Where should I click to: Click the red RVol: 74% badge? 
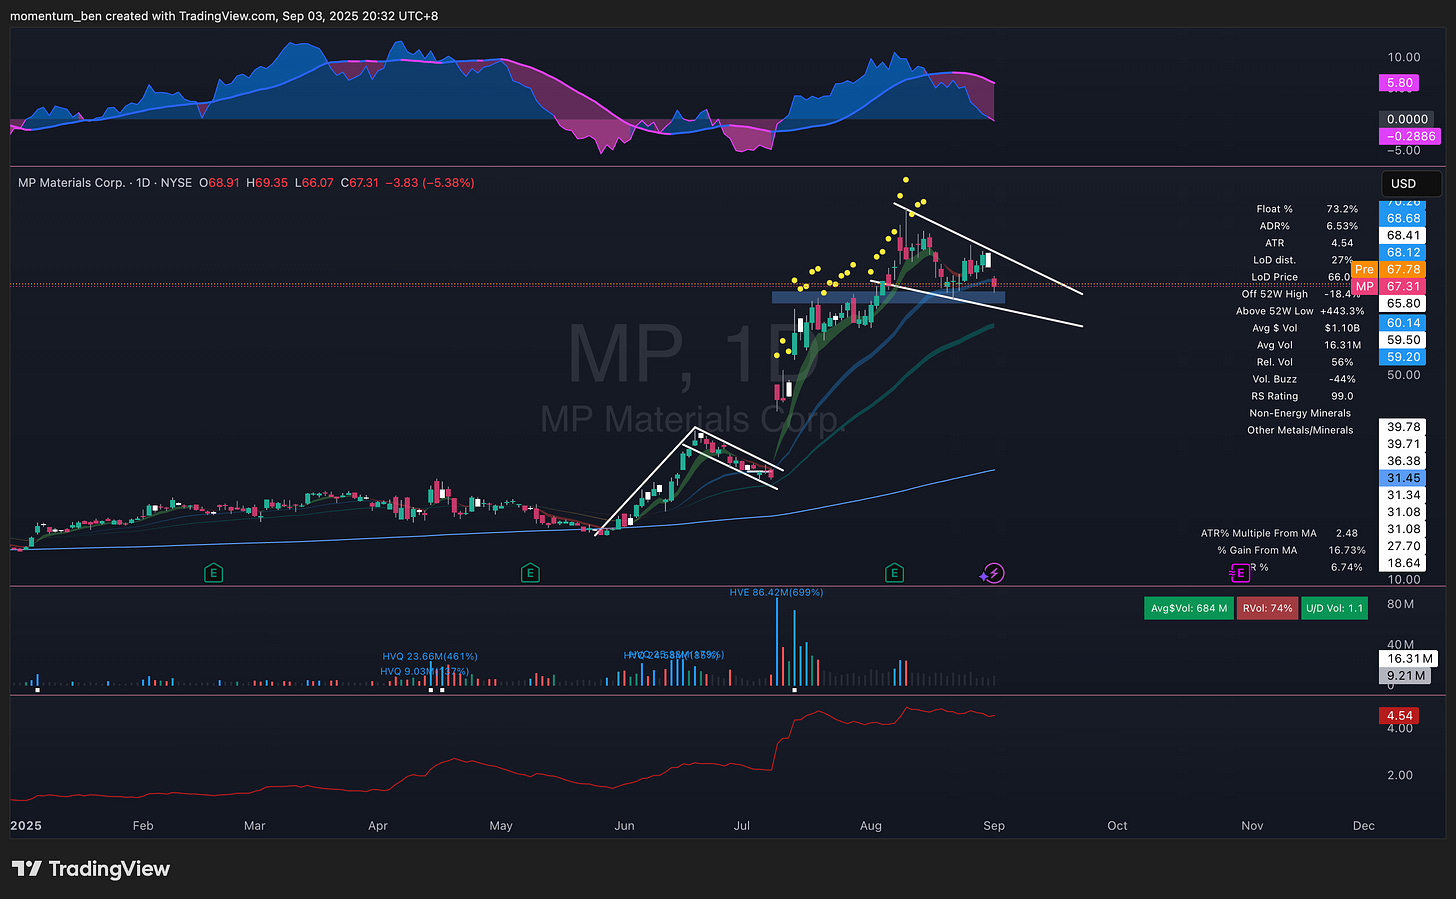point(1268,608)
